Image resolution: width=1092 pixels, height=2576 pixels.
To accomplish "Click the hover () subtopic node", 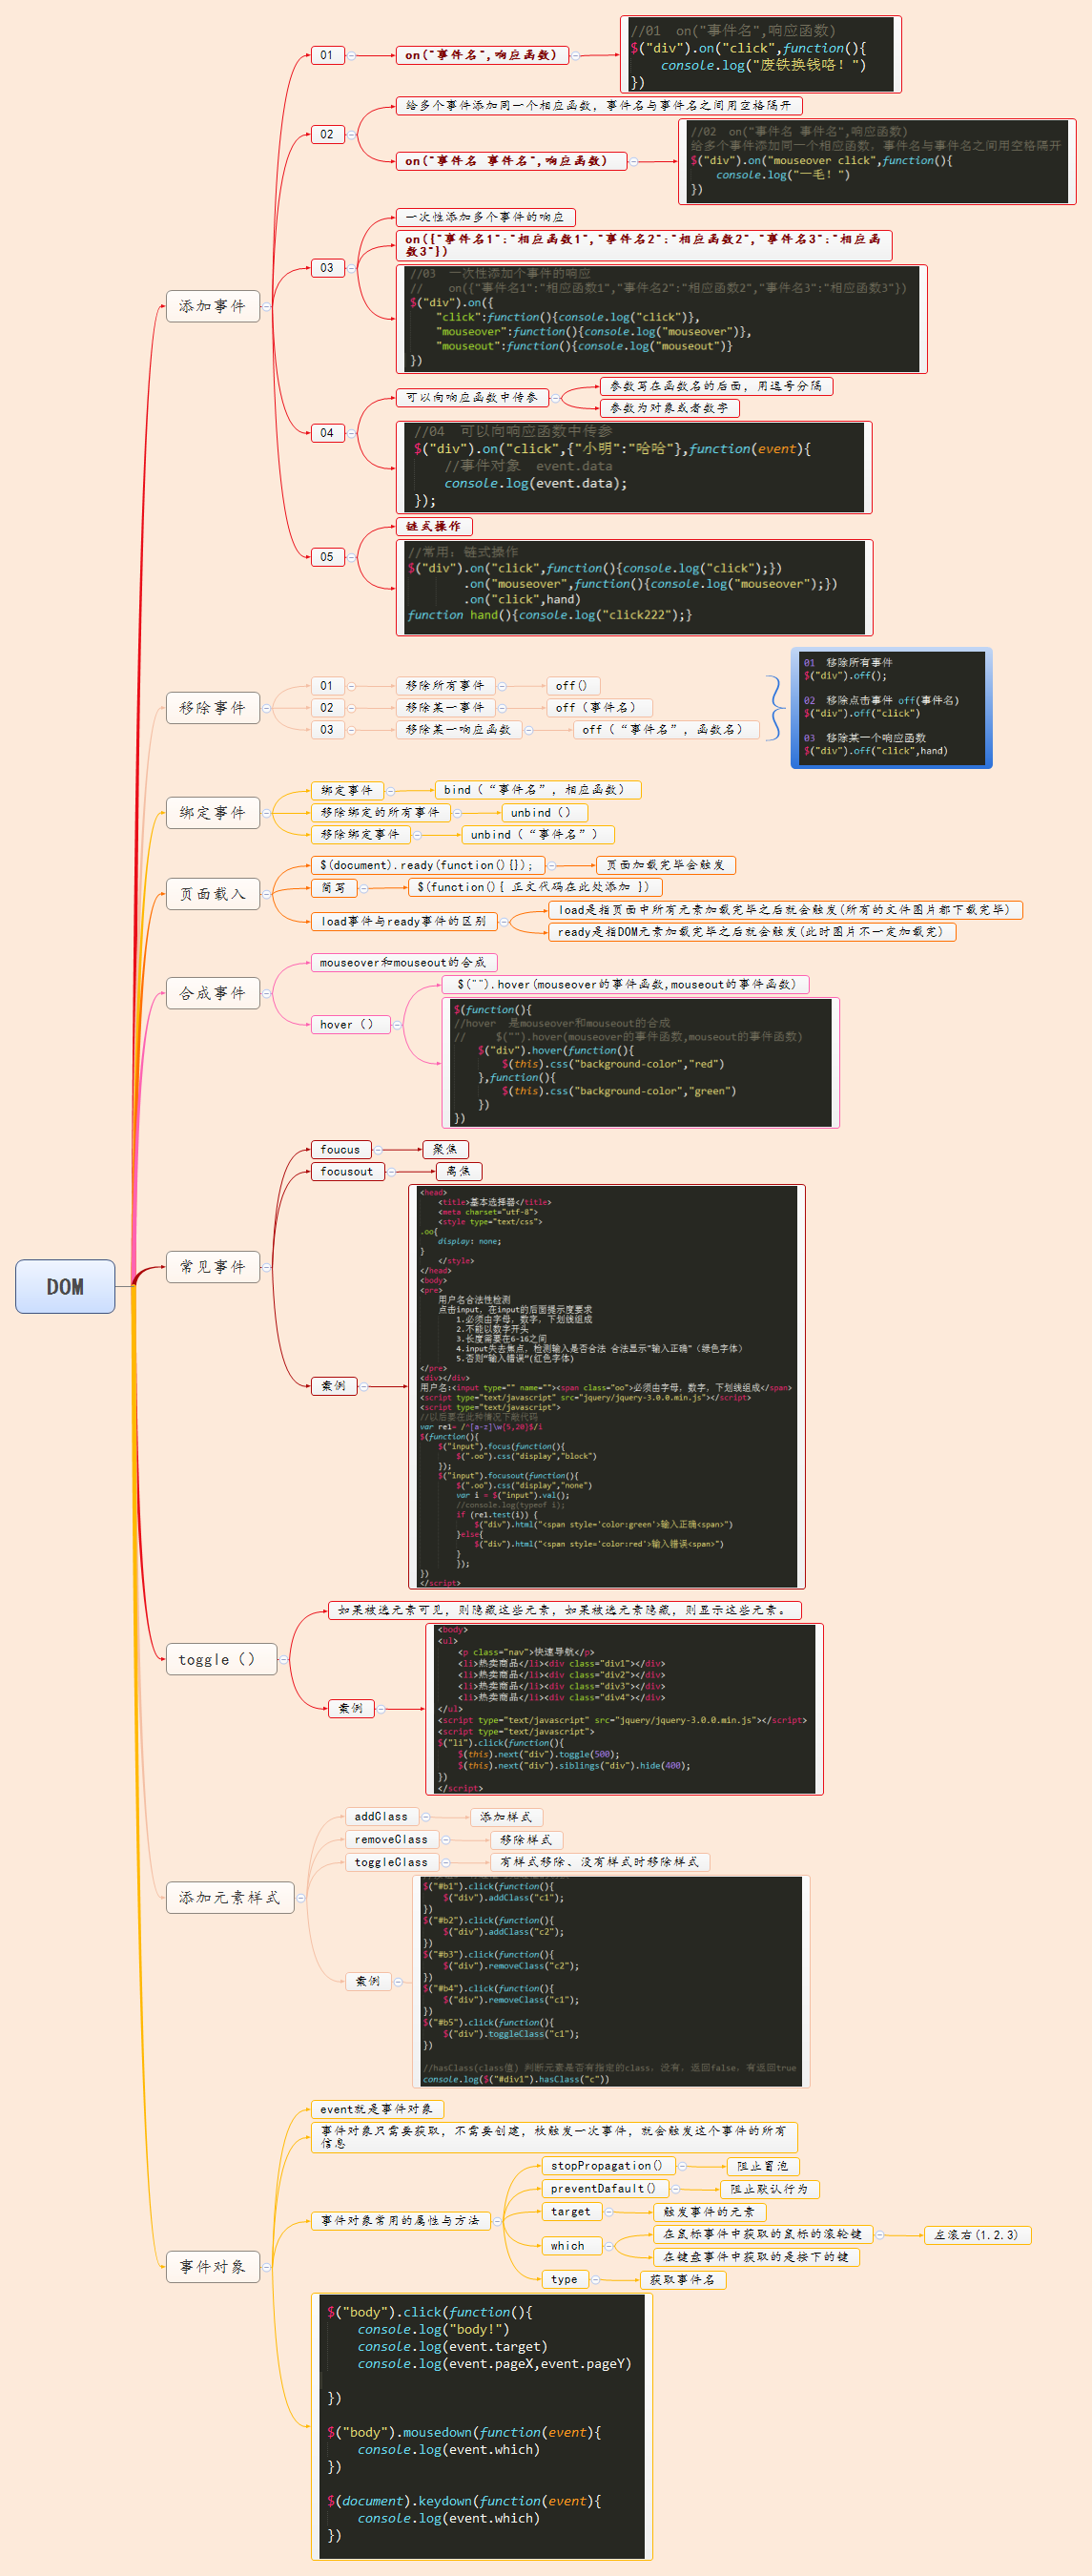I will point(347,1024).
